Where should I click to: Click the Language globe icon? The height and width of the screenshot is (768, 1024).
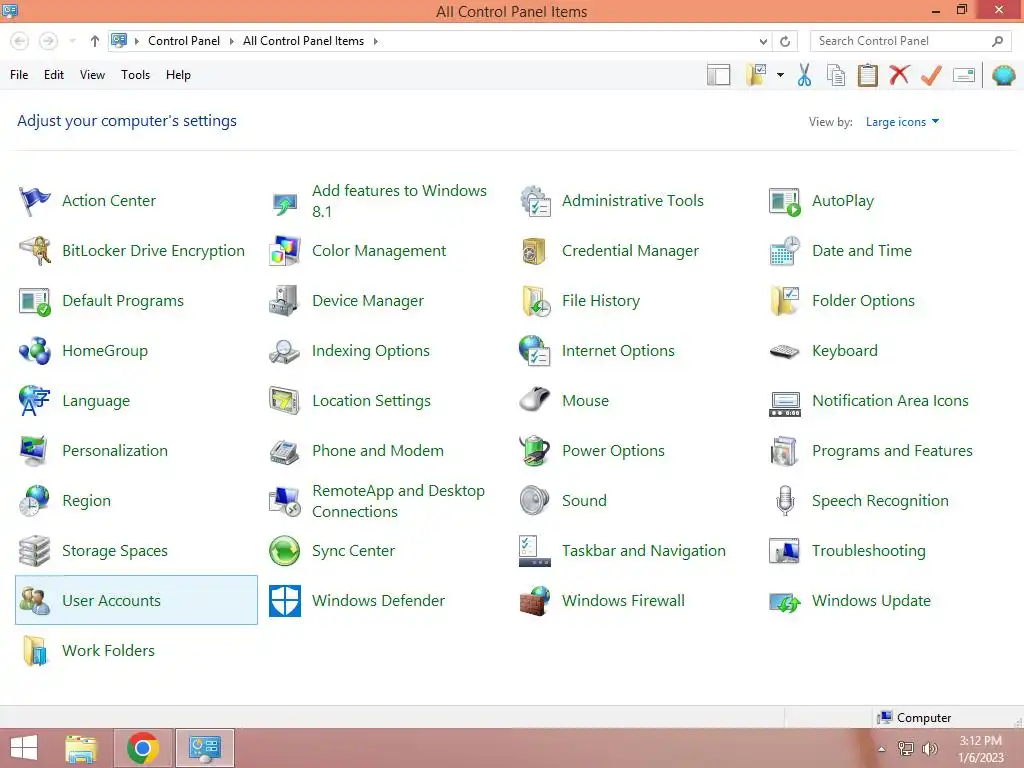35,401
